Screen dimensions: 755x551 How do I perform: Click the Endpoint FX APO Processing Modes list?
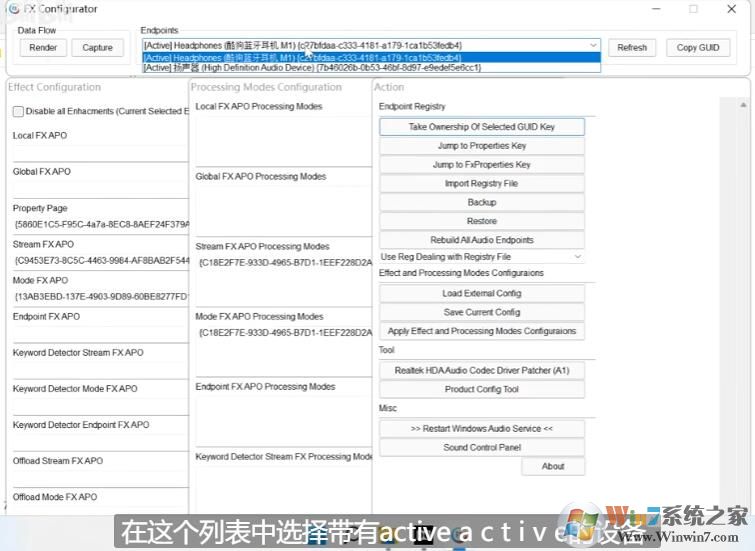284,420
